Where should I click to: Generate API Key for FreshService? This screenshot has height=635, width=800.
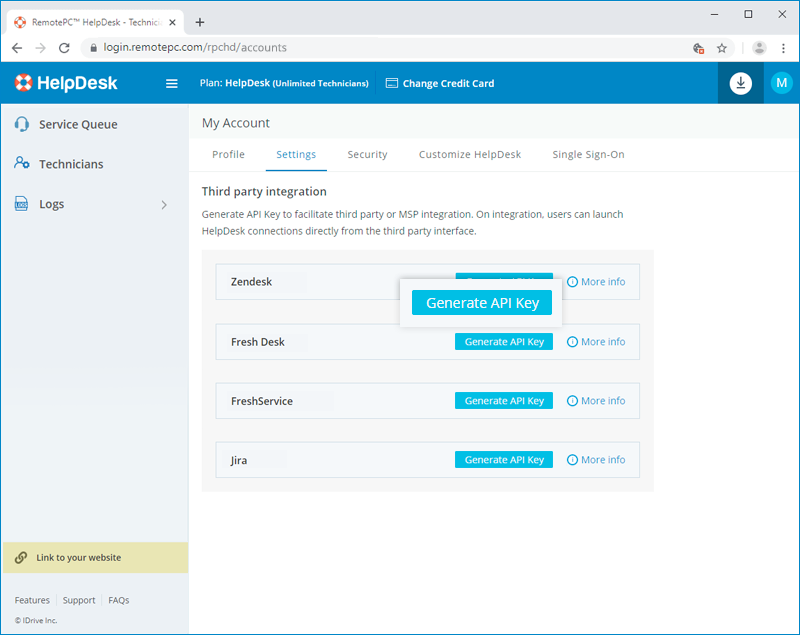[503, 400]
